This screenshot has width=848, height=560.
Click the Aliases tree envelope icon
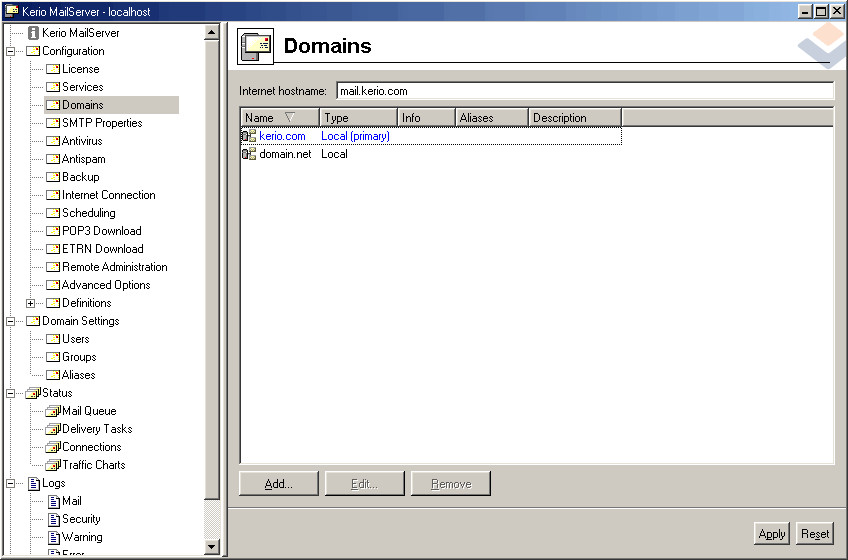[53, 375]
